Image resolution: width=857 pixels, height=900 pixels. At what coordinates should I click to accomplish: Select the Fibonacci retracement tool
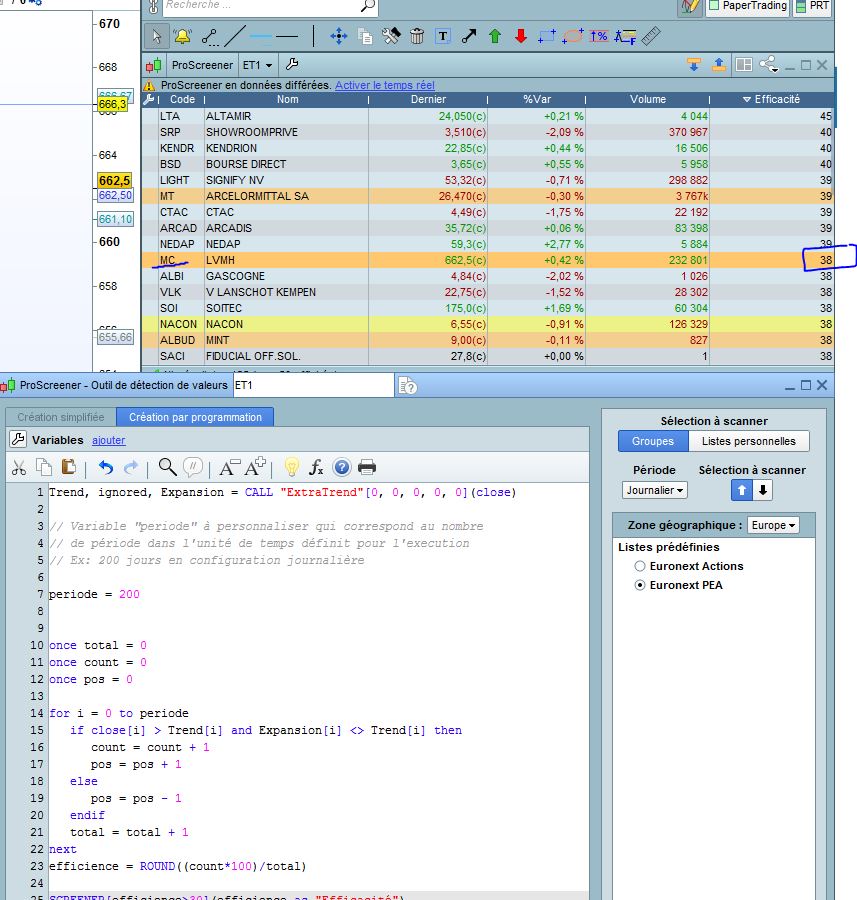click(x=625, y=37)
